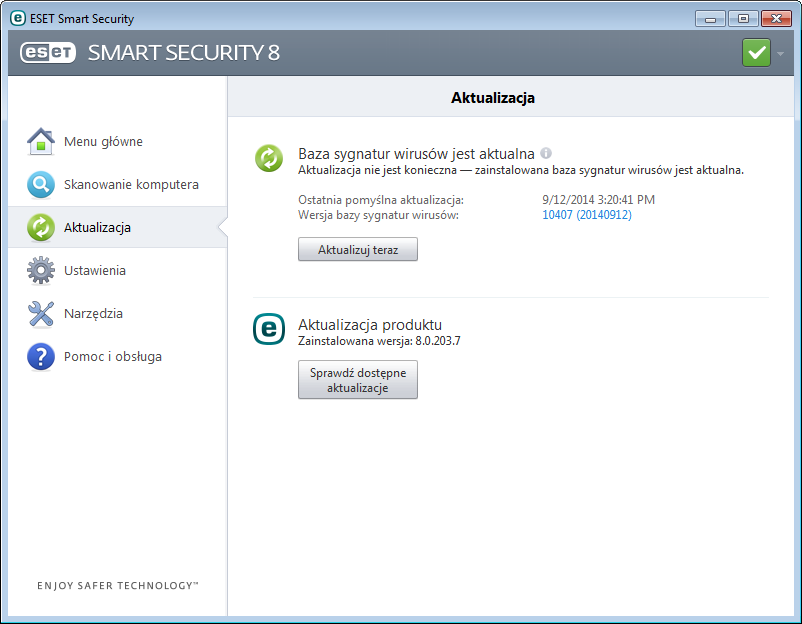Click the green Aktualizacja sidebar icon

coord(41,227)
